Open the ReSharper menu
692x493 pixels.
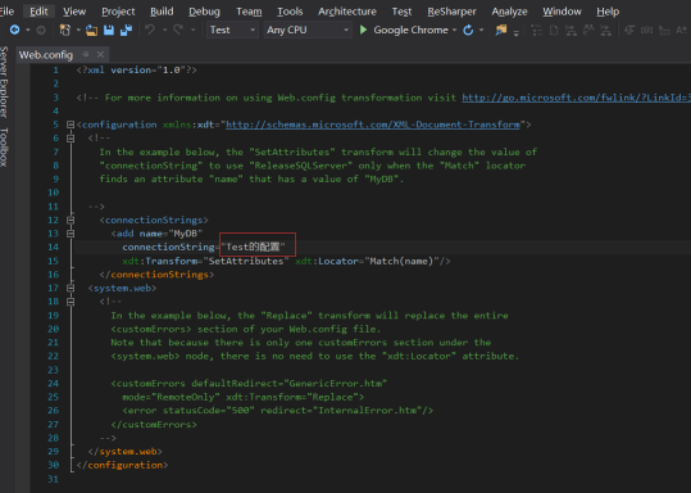pos(452,11)
